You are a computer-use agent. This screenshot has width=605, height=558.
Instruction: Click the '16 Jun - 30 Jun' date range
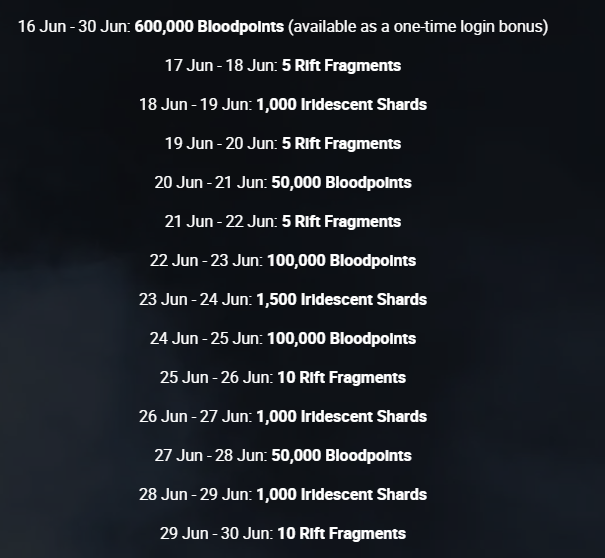[x=68, y=27]
